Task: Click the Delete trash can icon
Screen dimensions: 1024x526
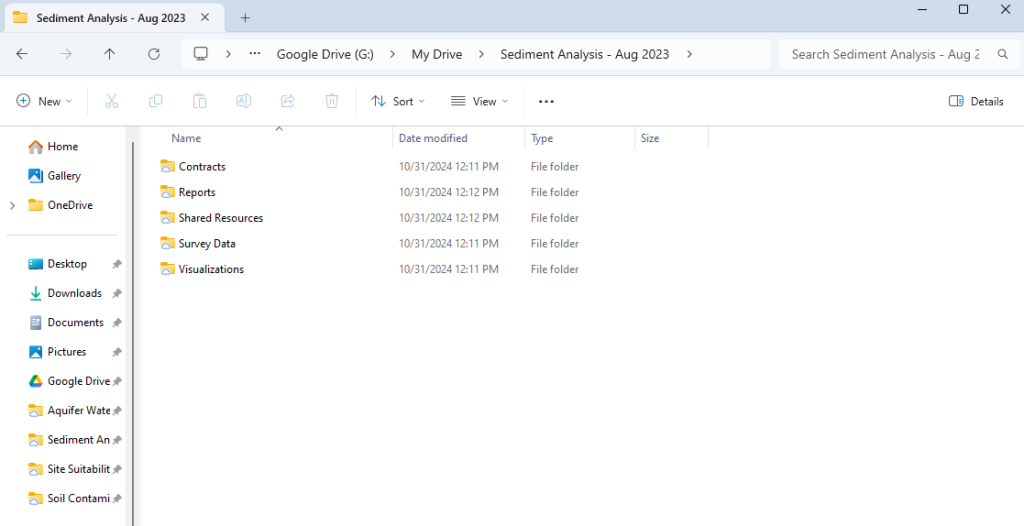Action: pyautogui.click(x=332, y=101)
